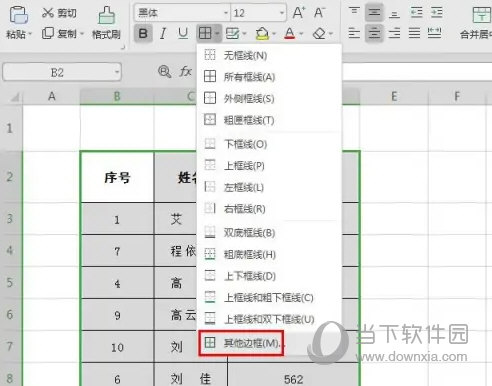Image resolution: width=492 pixels, height=386 pixels.
Task: Click the fx insert function icon
Action: click(185, 71)
